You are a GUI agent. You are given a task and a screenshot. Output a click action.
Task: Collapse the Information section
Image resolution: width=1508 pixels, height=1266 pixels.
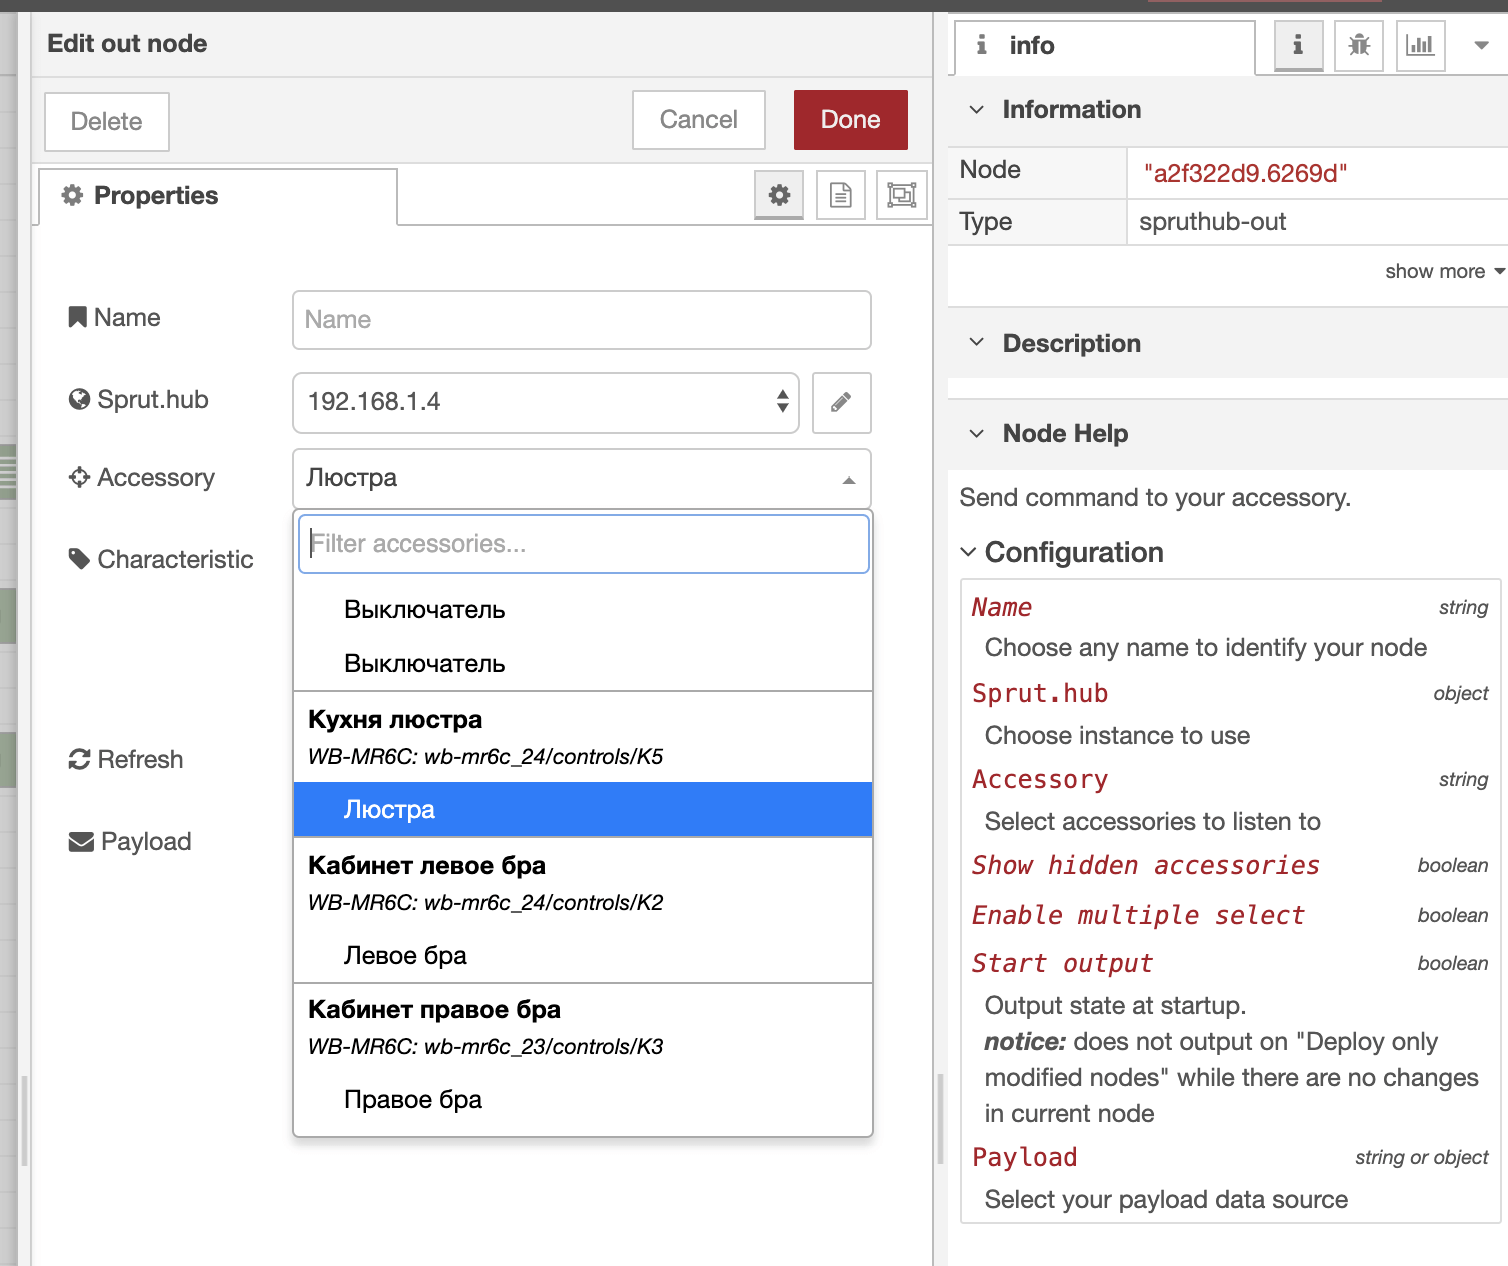977,110
